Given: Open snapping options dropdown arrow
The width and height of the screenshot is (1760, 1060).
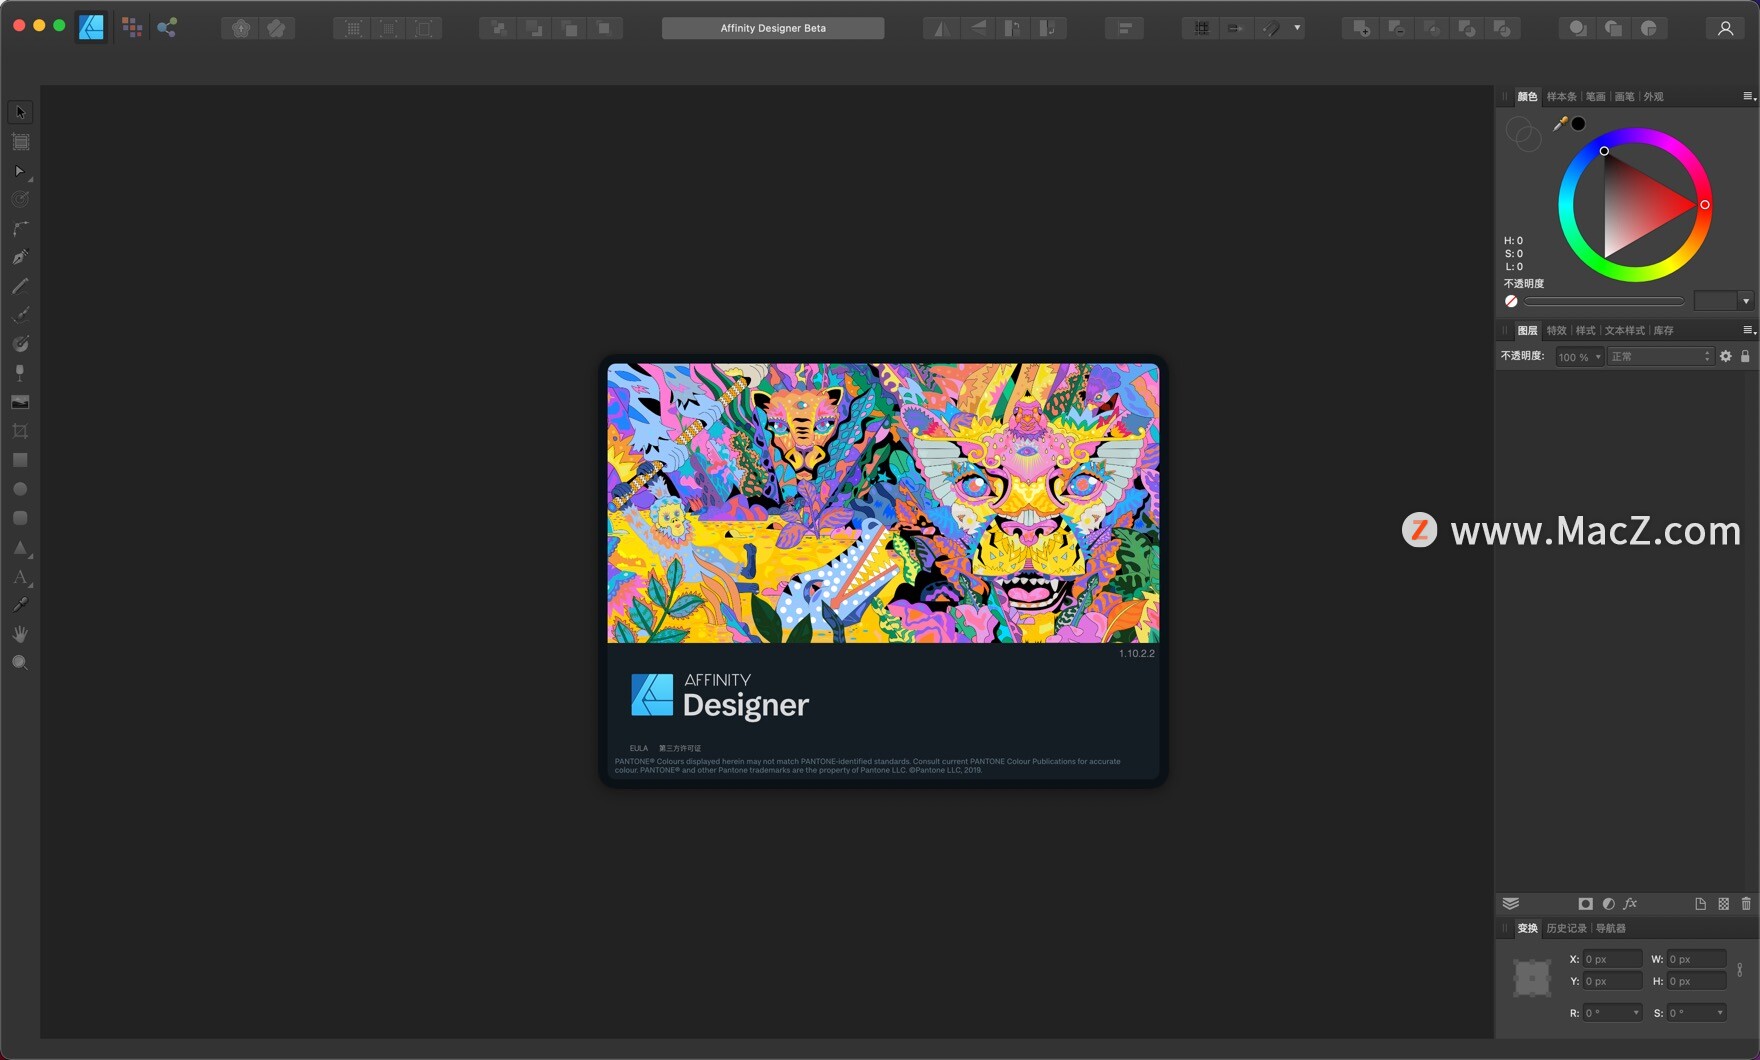Looking at the screenshot, I should 1297,28.
